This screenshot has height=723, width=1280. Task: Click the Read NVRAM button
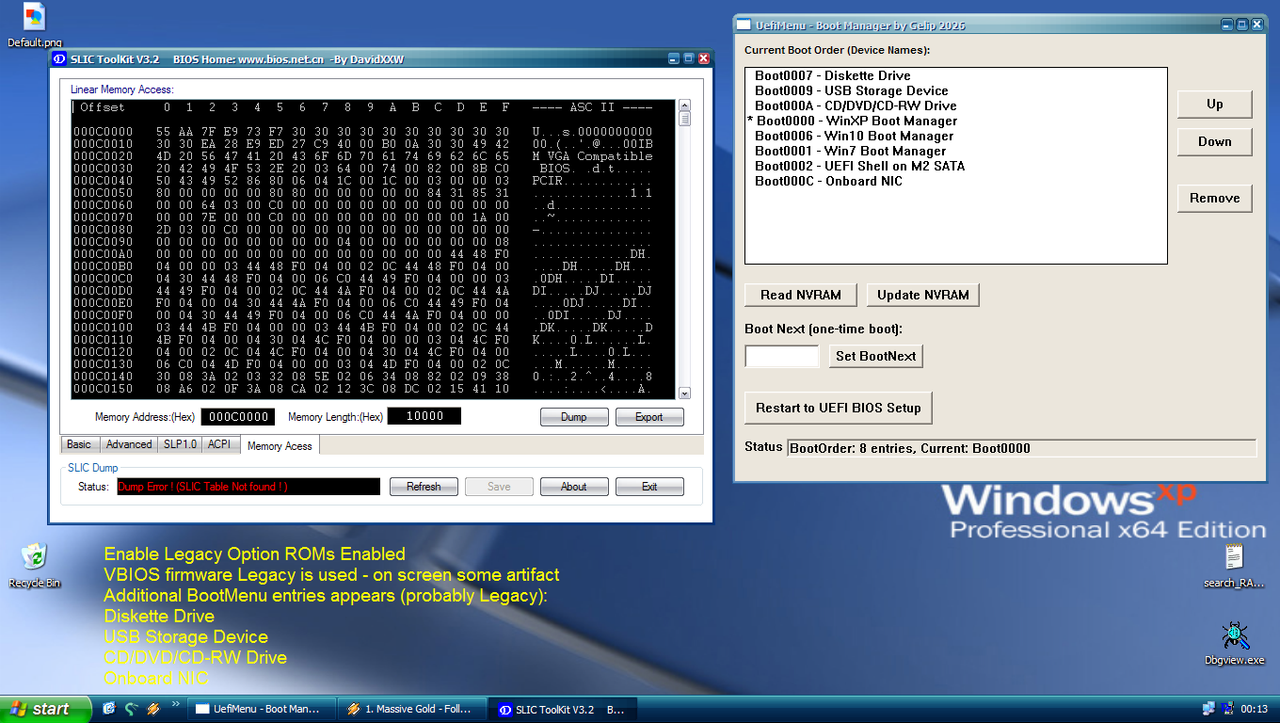coord(801,295)
